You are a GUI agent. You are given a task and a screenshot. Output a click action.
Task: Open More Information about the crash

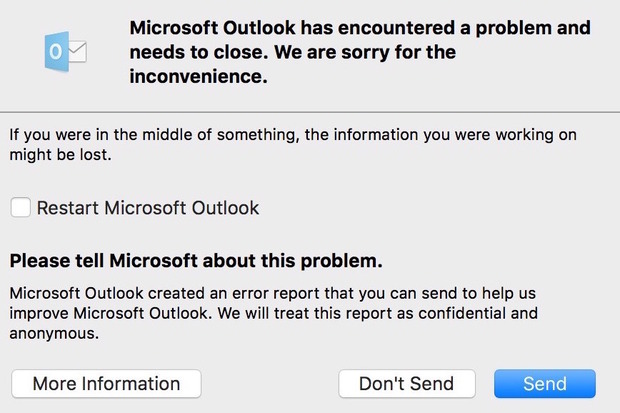[106, 383]
